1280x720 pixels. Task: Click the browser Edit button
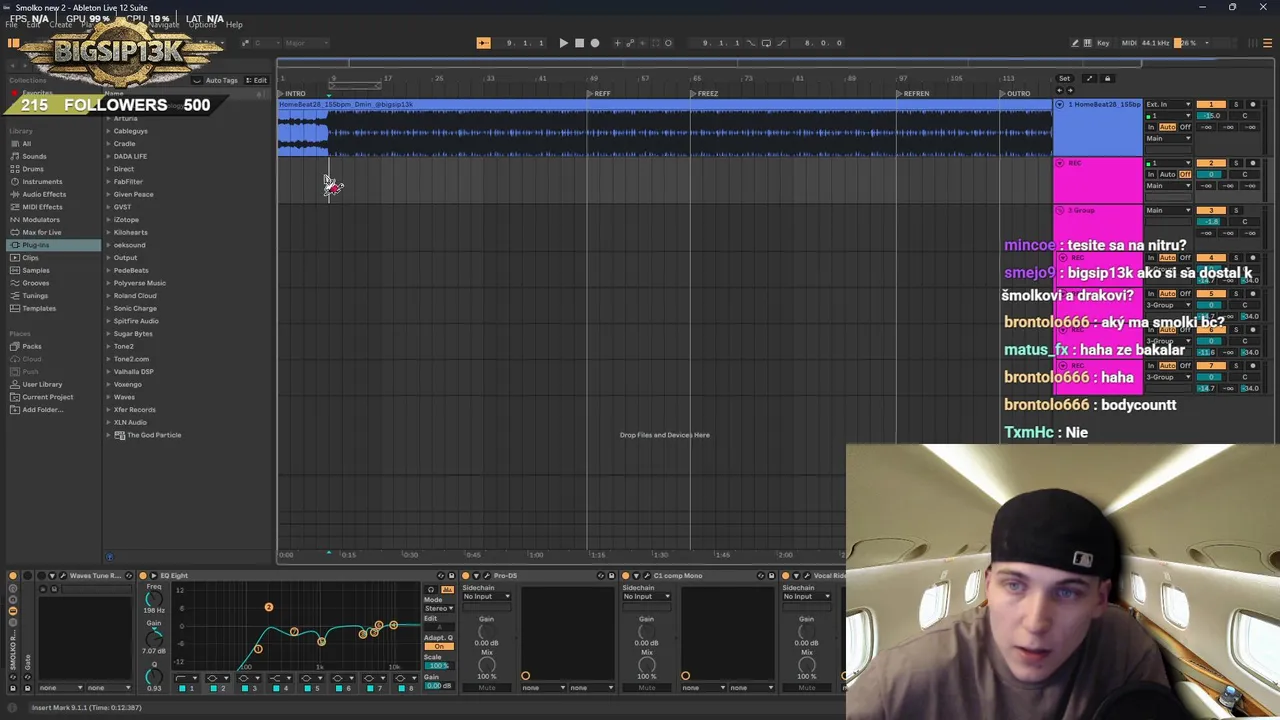[x=257, y=80]
